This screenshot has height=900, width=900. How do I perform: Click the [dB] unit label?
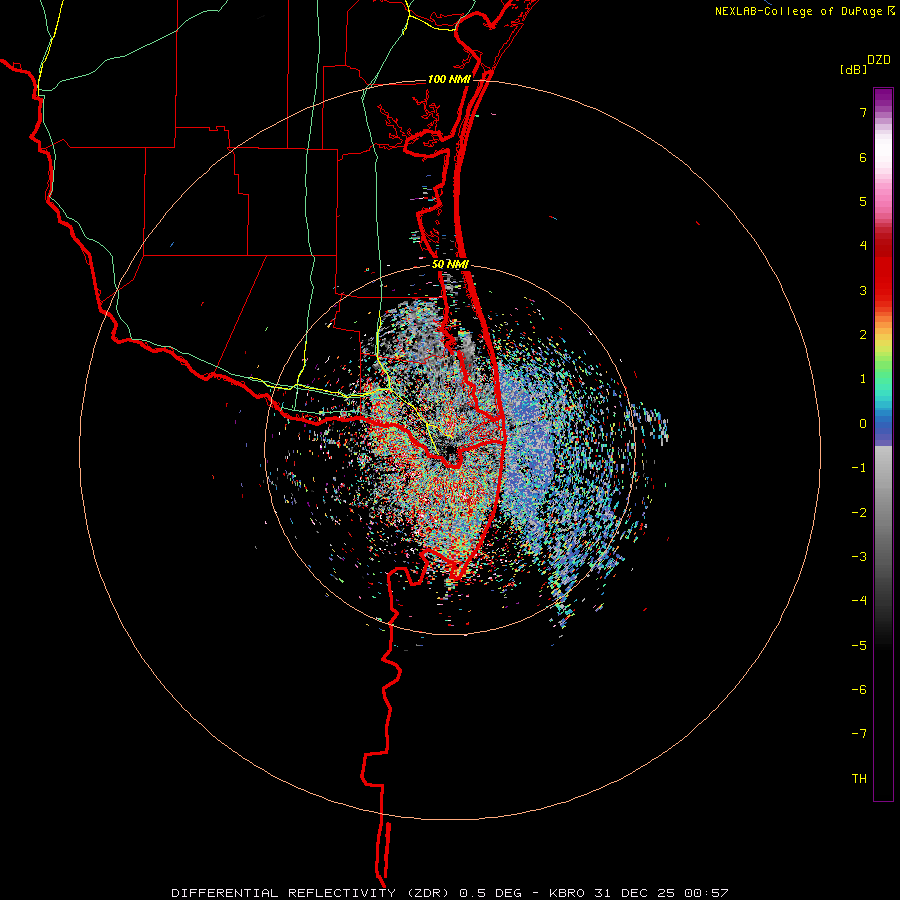pos(853,70)
